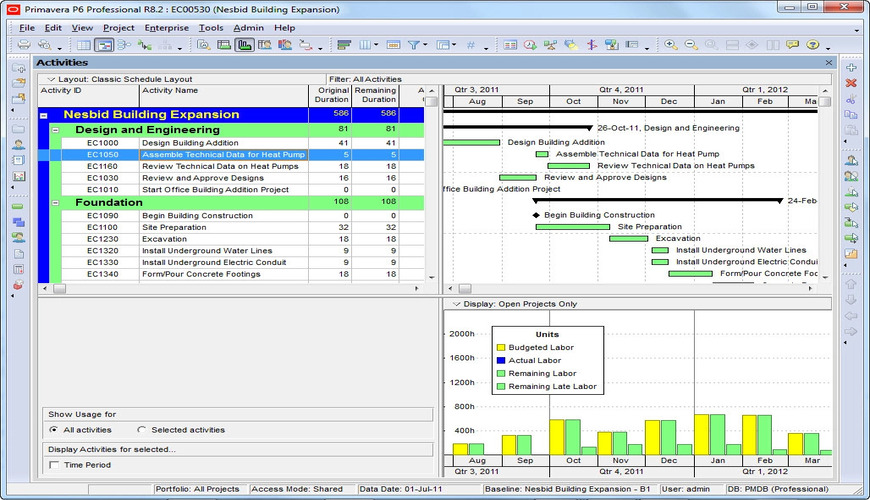Open the Tools menu
Screen dimensions: 870x500
coord(211,28)
